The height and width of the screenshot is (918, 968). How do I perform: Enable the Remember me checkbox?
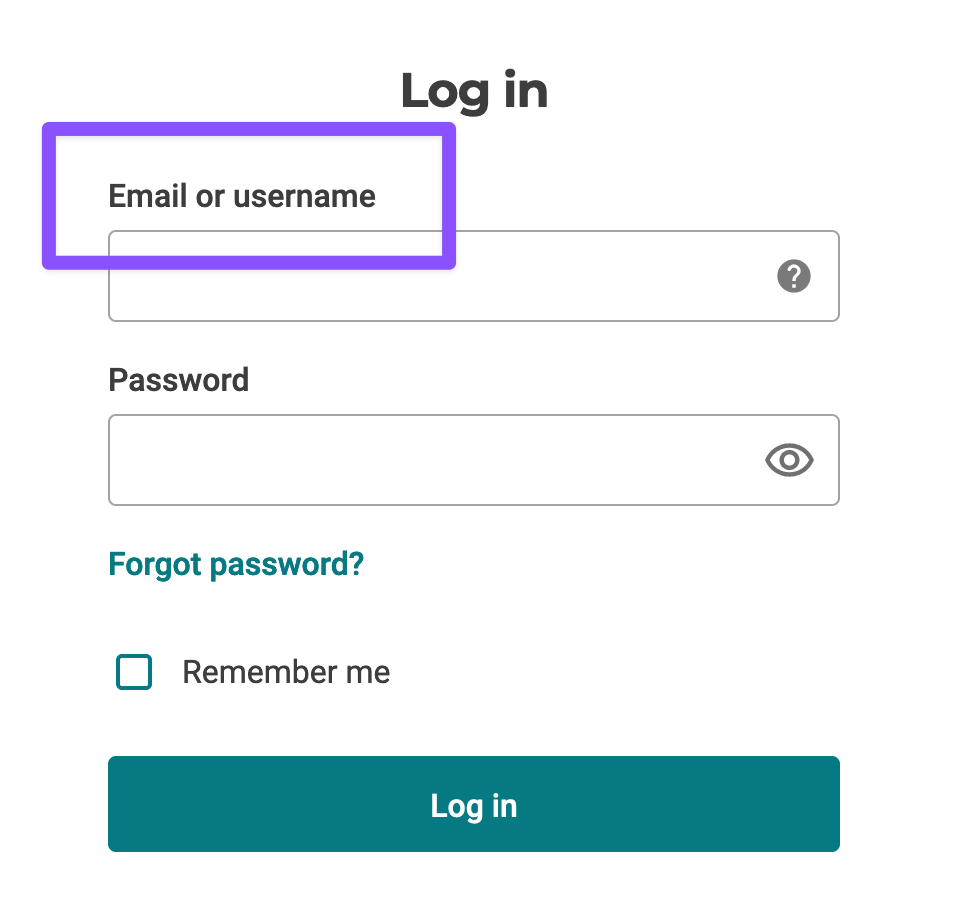134,672
